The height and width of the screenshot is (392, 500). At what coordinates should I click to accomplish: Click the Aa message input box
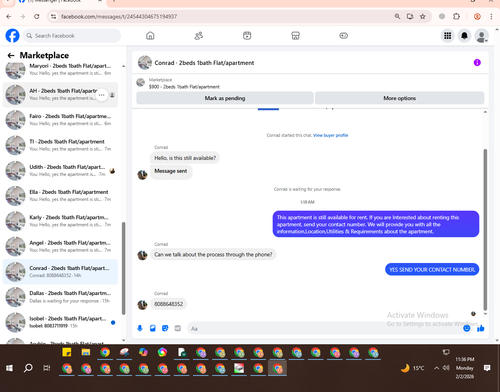pos(325,329)
